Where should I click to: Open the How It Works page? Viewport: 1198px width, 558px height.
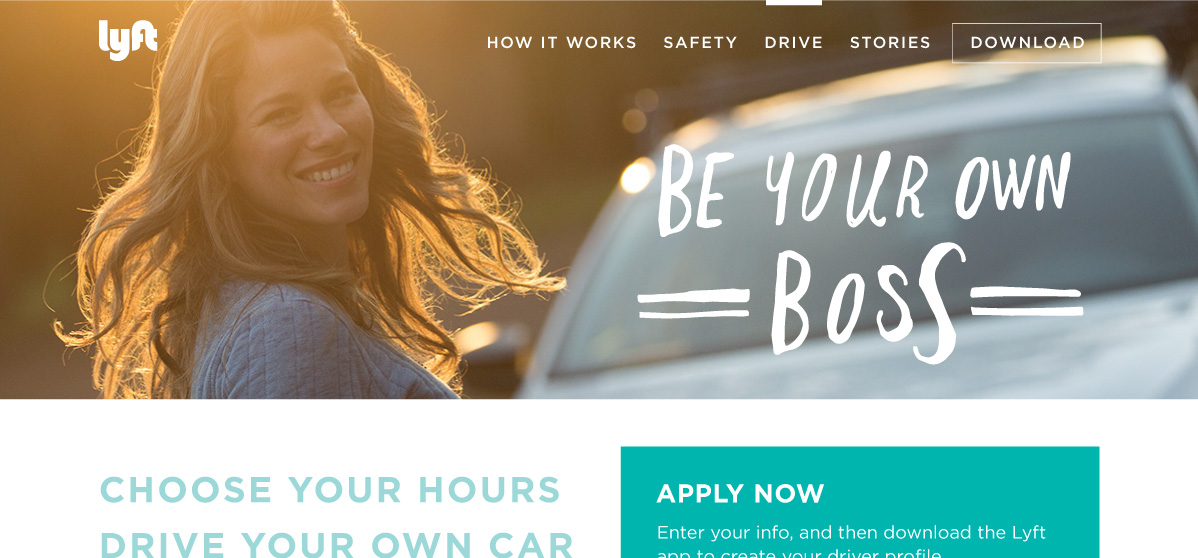[562, 43]
